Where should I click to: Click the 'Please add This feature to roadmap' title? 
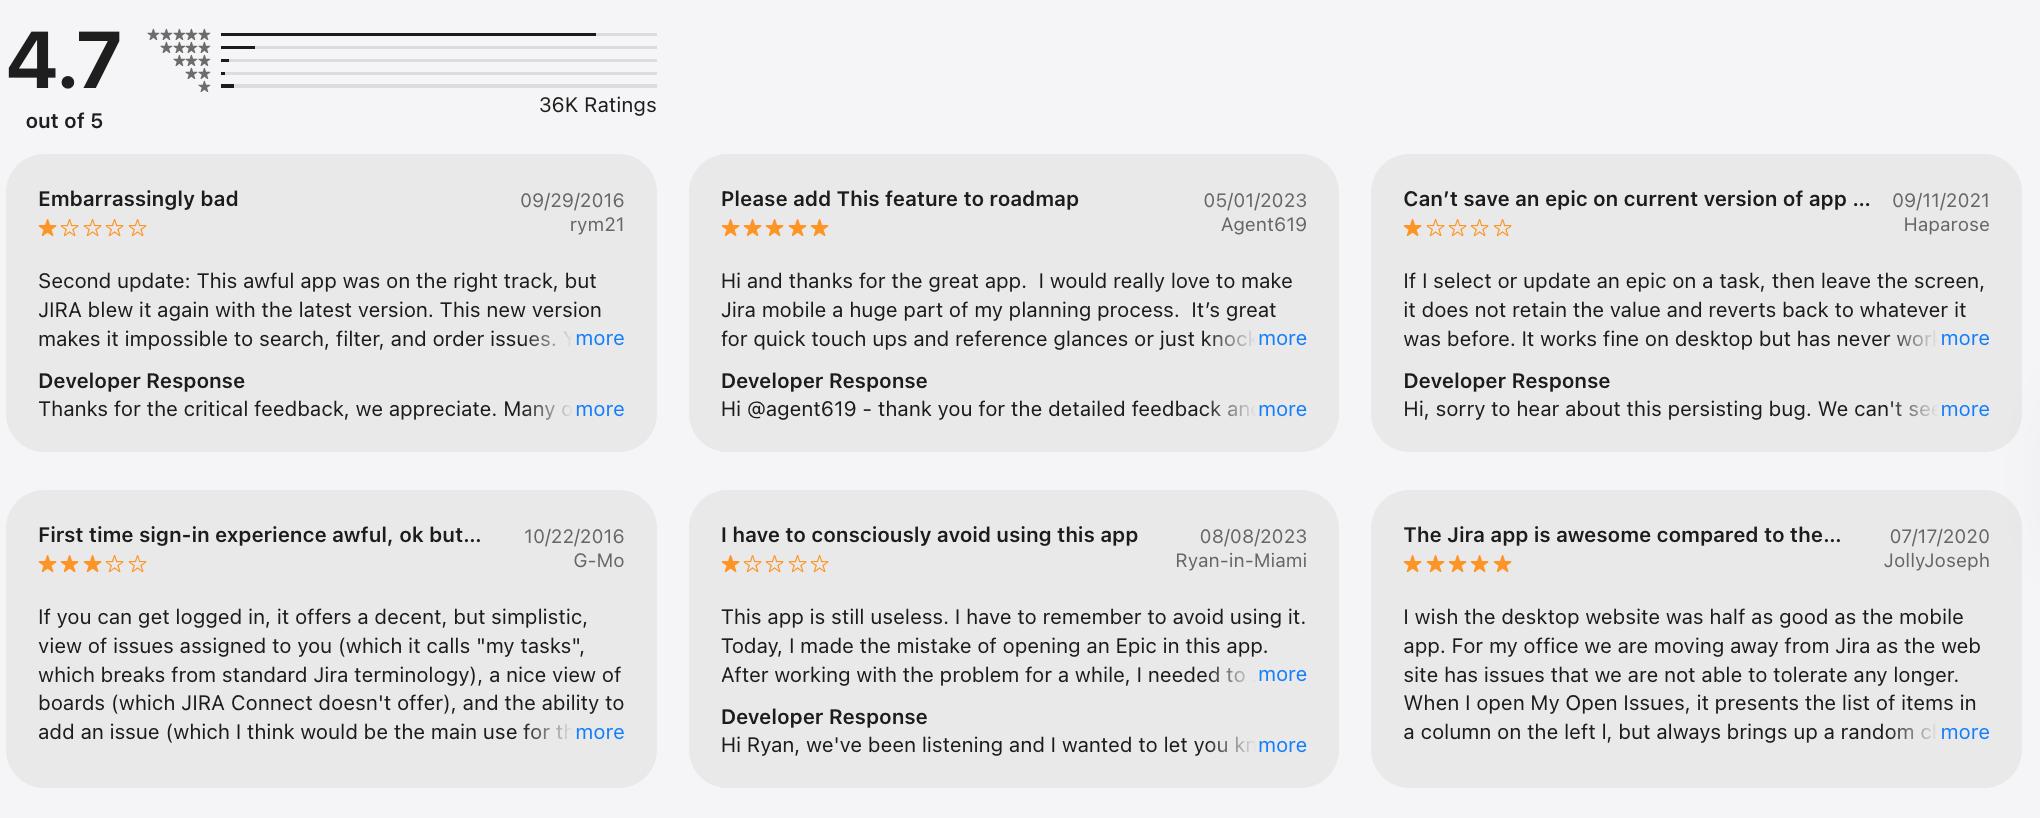point(899,198)
